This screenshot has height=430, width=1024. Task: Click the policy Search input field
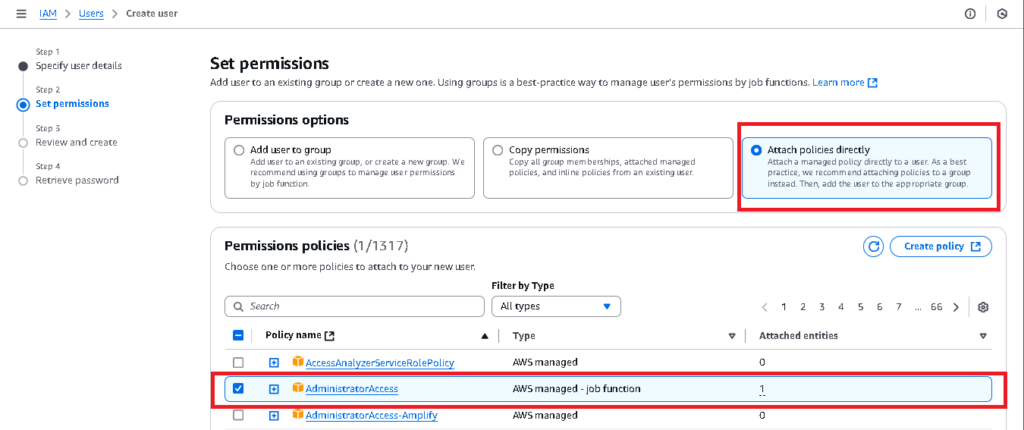pyautogui.click(x=355, y=306)
